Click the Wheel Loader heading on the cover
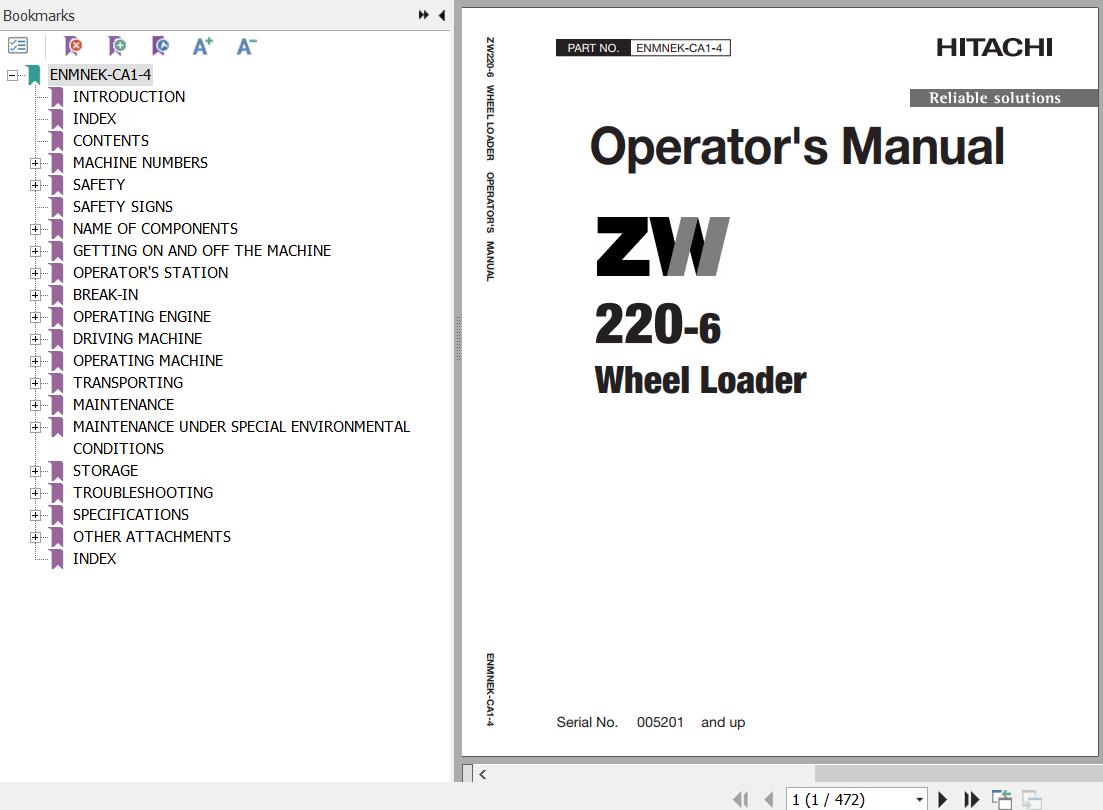 point(700,381)
